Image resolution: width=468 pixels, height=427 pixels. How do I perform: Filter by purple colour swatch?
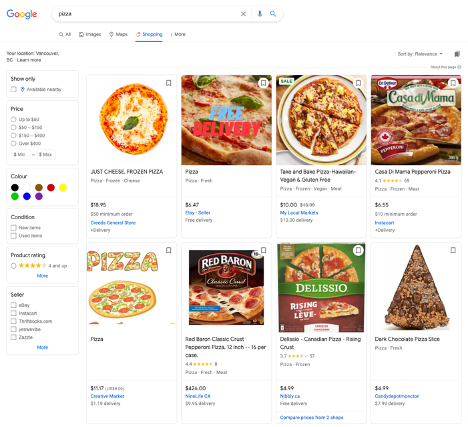tap(39, 196)
